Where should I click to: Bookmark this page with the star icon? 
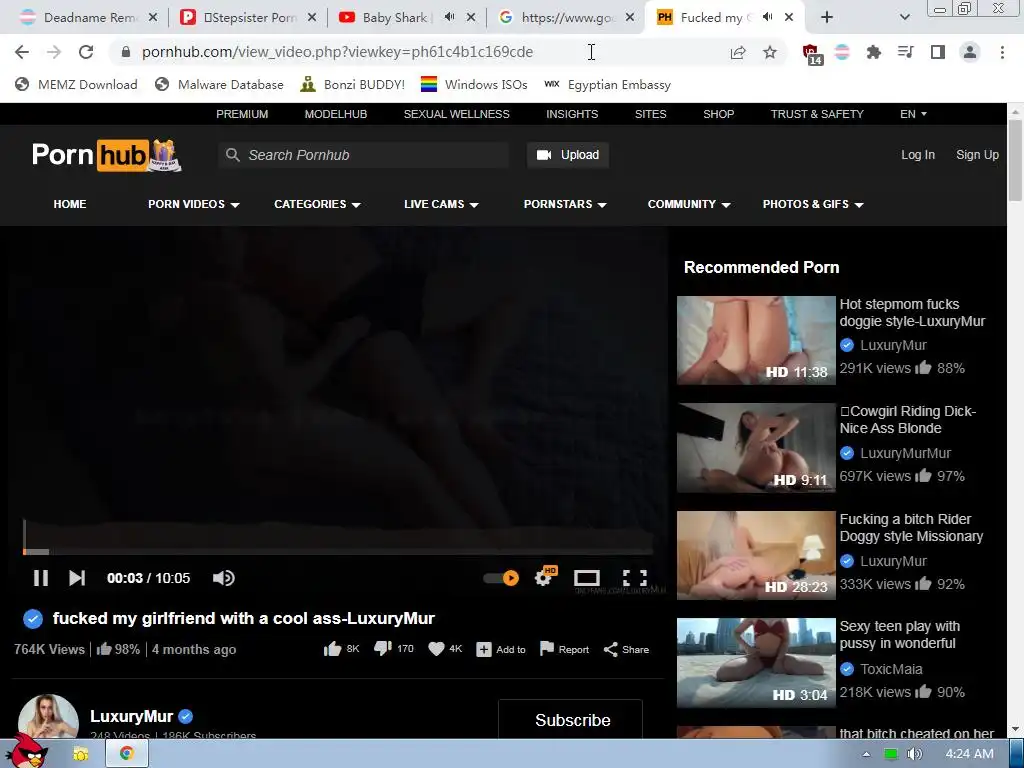click(770, 52)
